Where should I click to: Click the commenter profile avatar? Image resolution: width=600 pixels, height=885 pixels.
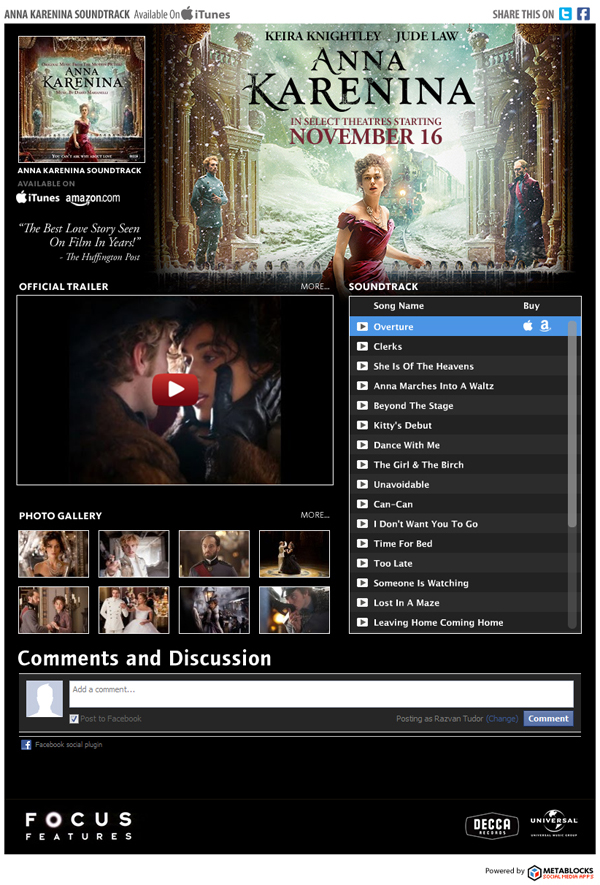(x=45, y=699)
